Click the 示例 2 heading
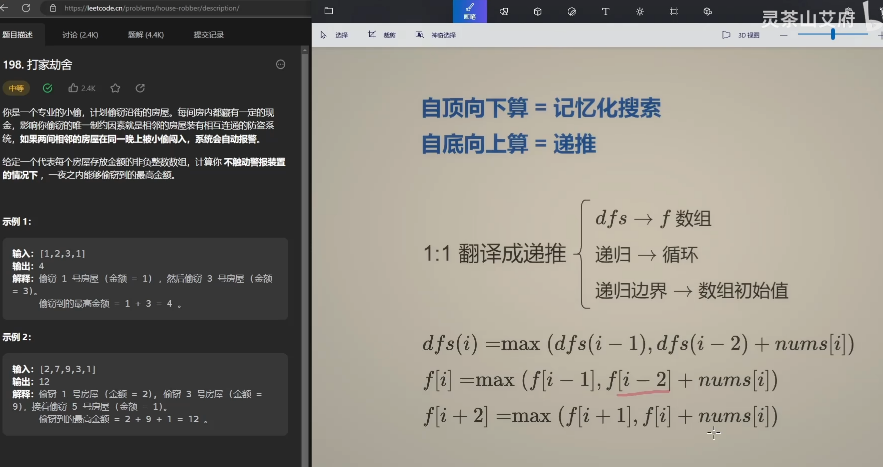The image size is (883, 467). pyautogui.click(x=17, y=337)
